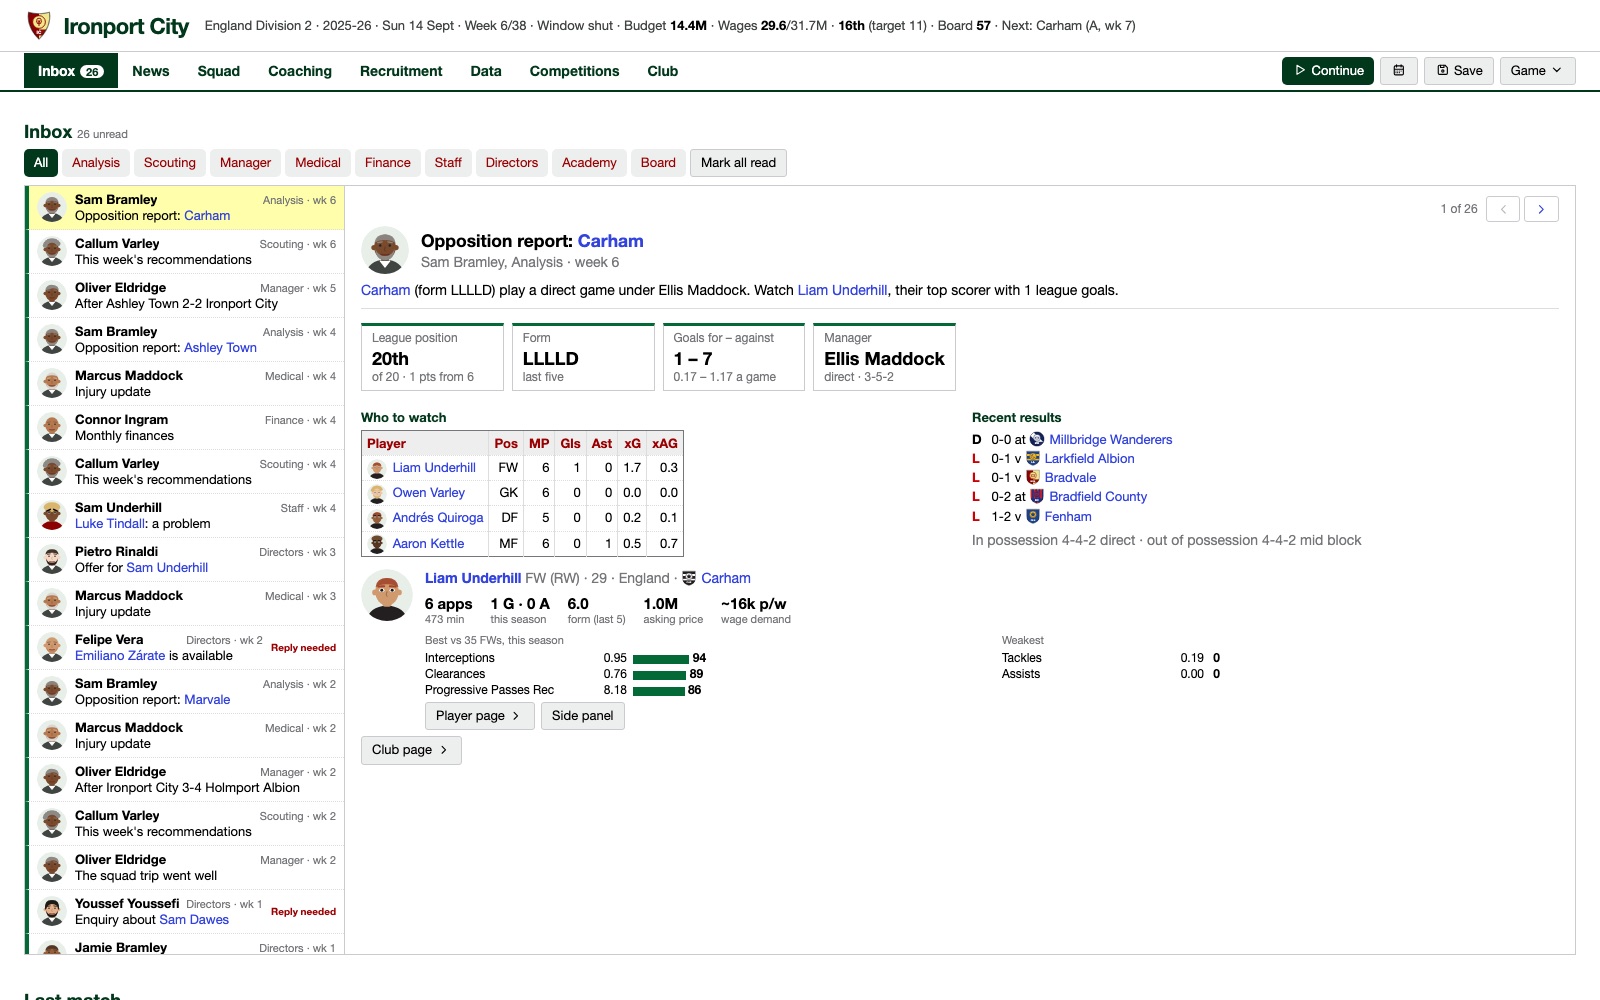Open the calendar icon button next to Continue
This screenshot has width=1600, height=1000.
click(1399, 71)
